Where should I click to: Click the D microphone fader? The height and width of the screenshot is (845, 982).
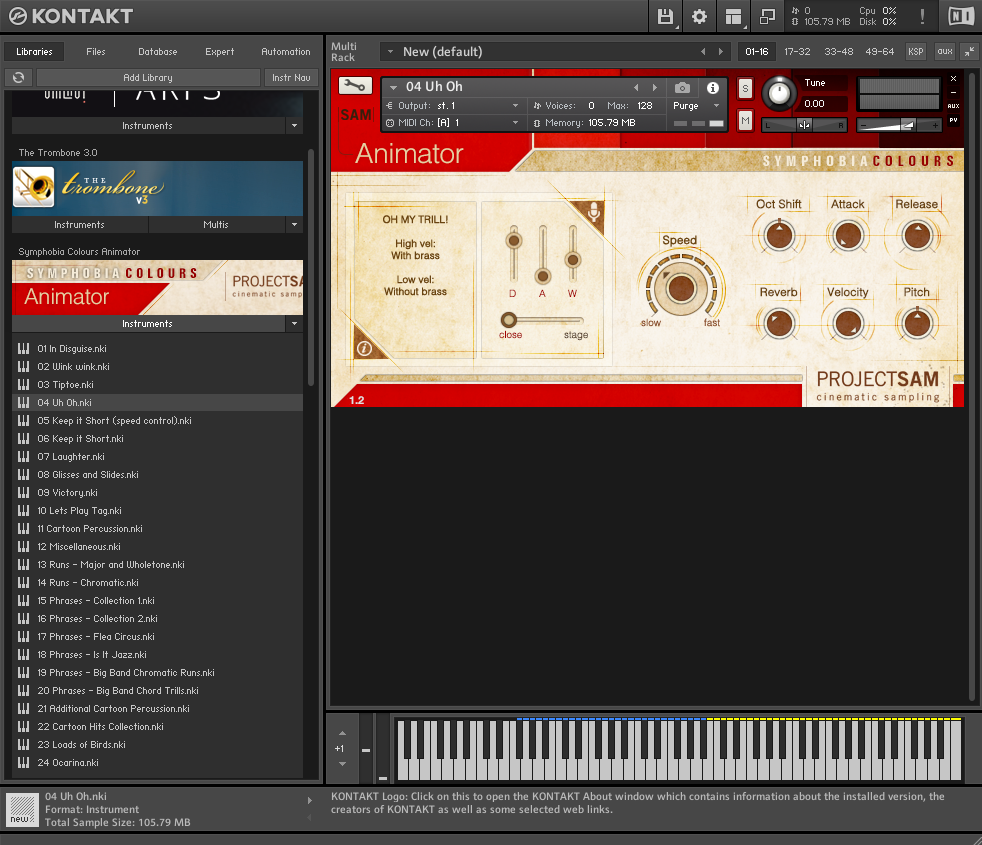click(514, 241)
